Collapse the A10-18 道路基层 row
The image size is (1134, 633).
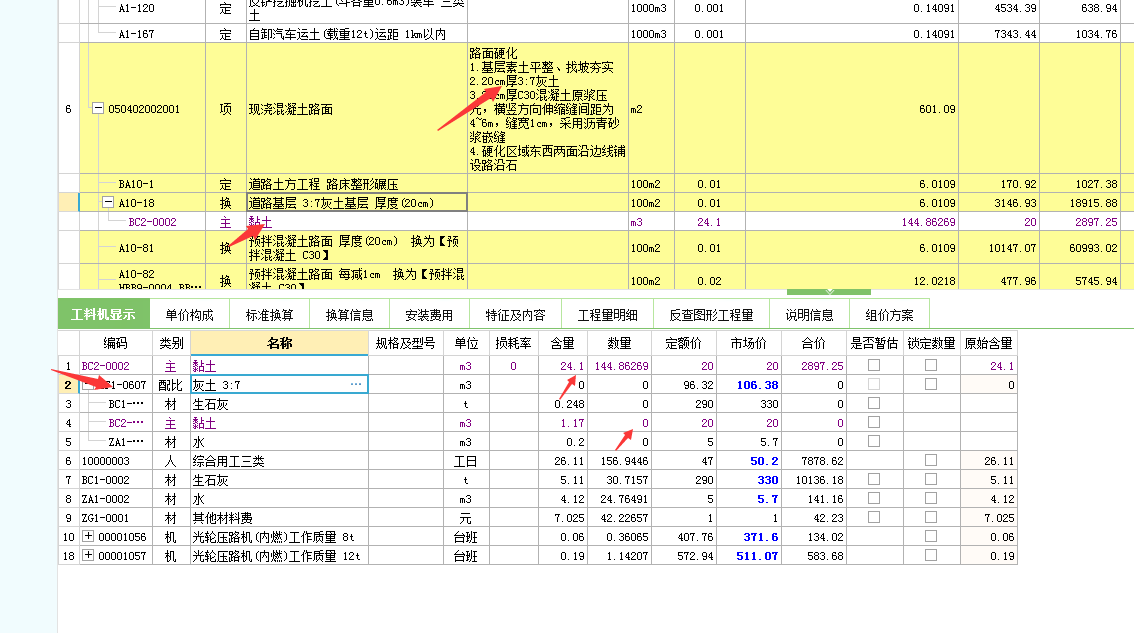(x=108, y=203)
